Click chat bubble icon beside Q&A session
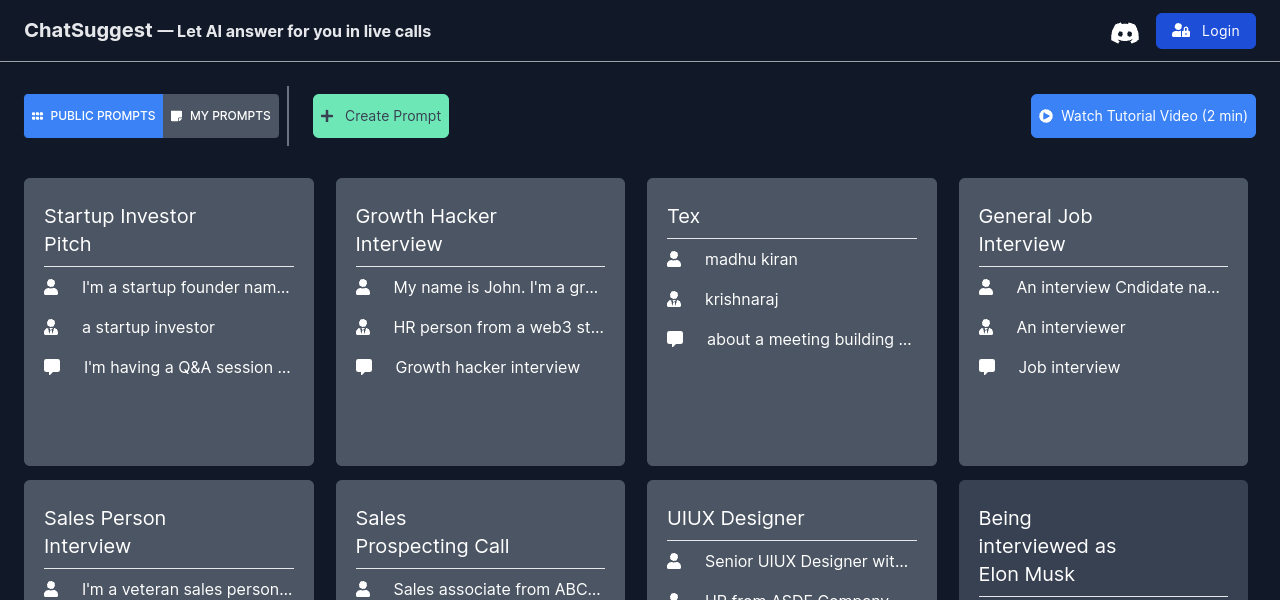The image size is (1280, 600). click(52, 367)
